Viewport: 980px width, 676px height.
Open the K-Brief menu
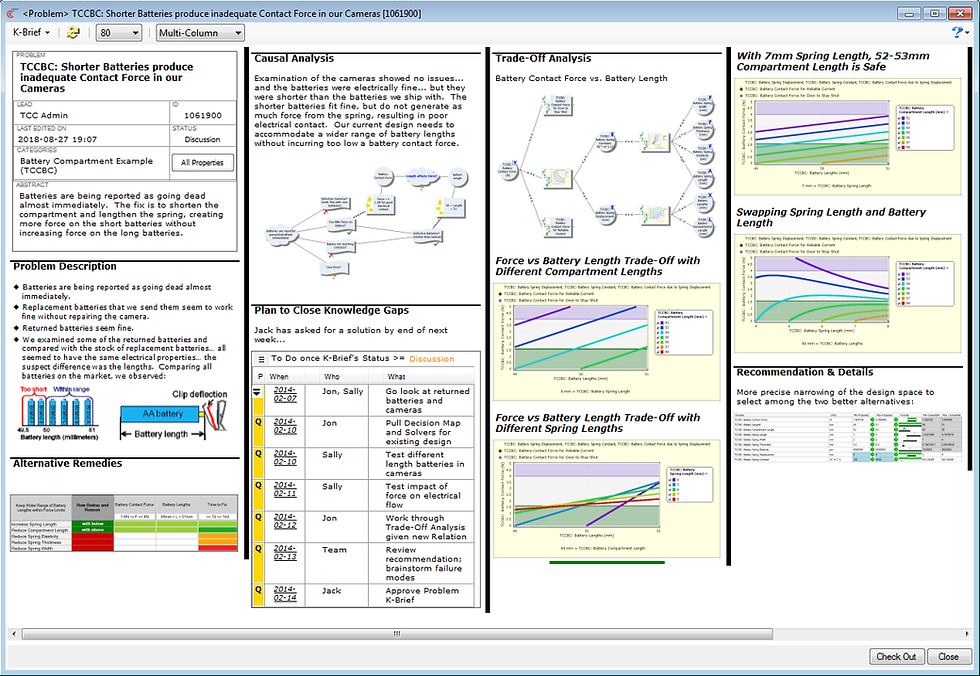[x=31, y=32]
